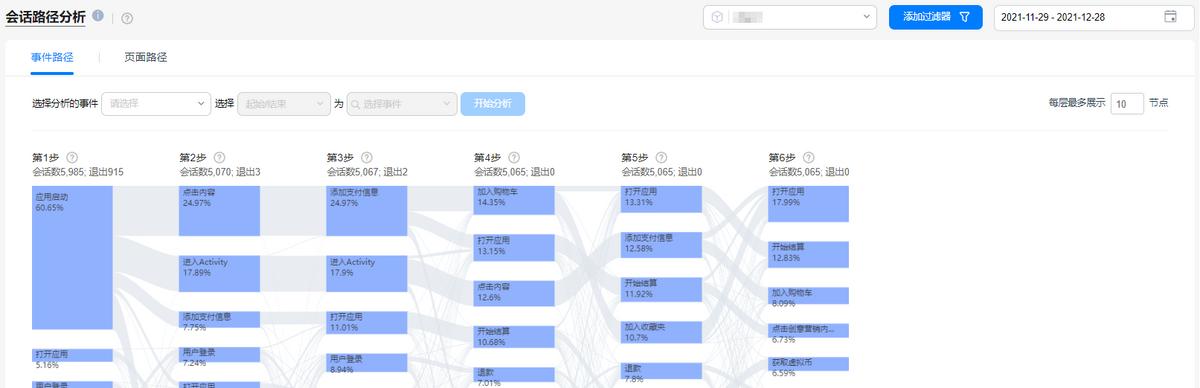The image size is (1200, 388).
Task: Click the 添加过滤器 button
Action: 936,17
